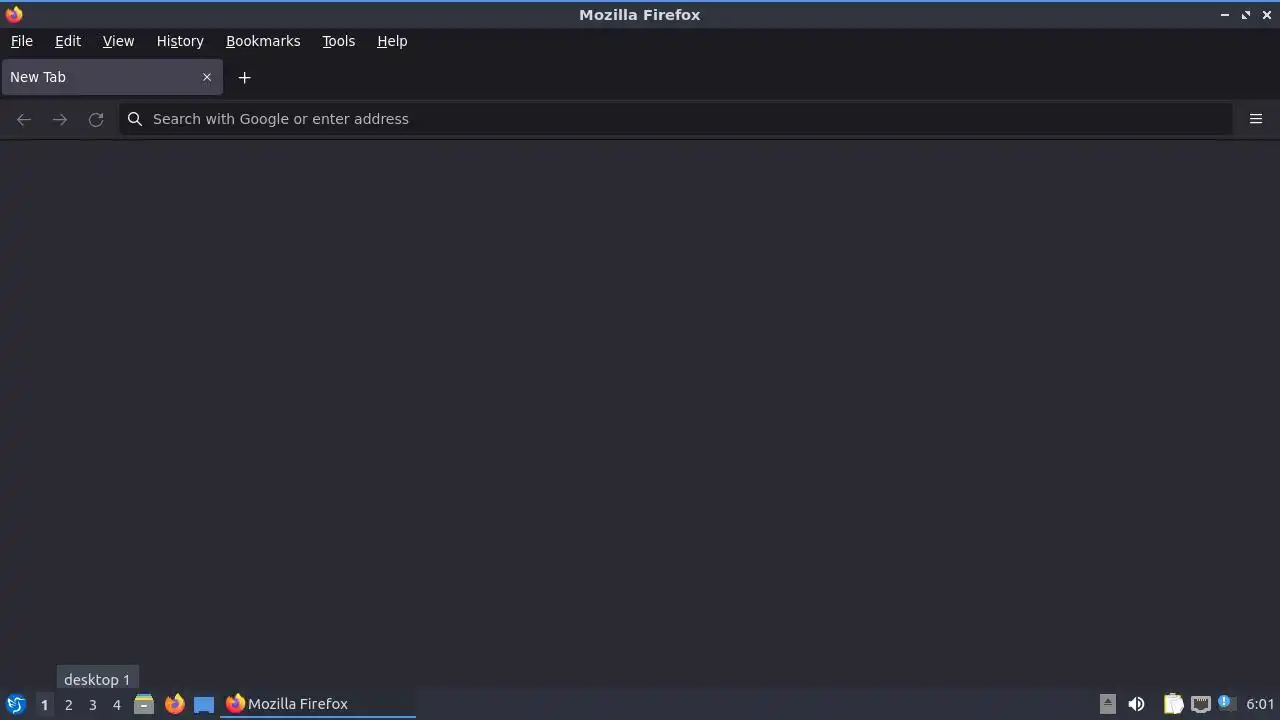Open the system start menu in the taskbar
This screenshot has height=720, width=1280.
point(15,704)
